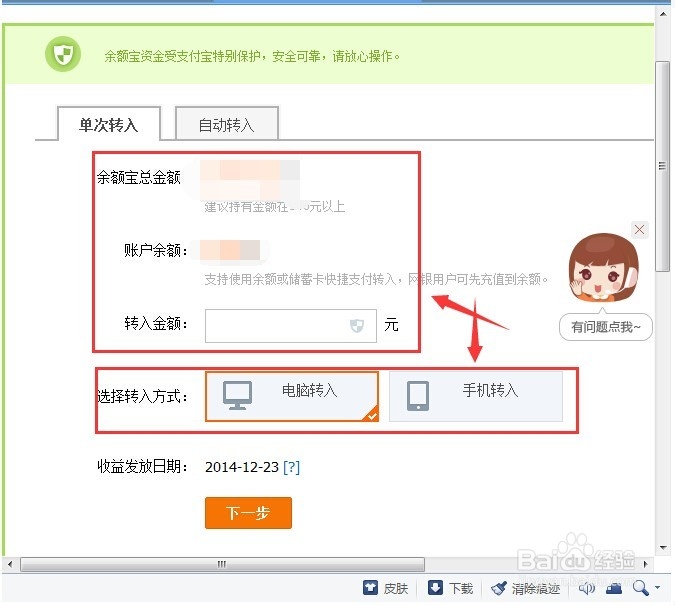Click the horizontal scrollbar left arrow
The height and width of the screenshot is (605, 675).
pyautogui.click(x=10, y=564)
